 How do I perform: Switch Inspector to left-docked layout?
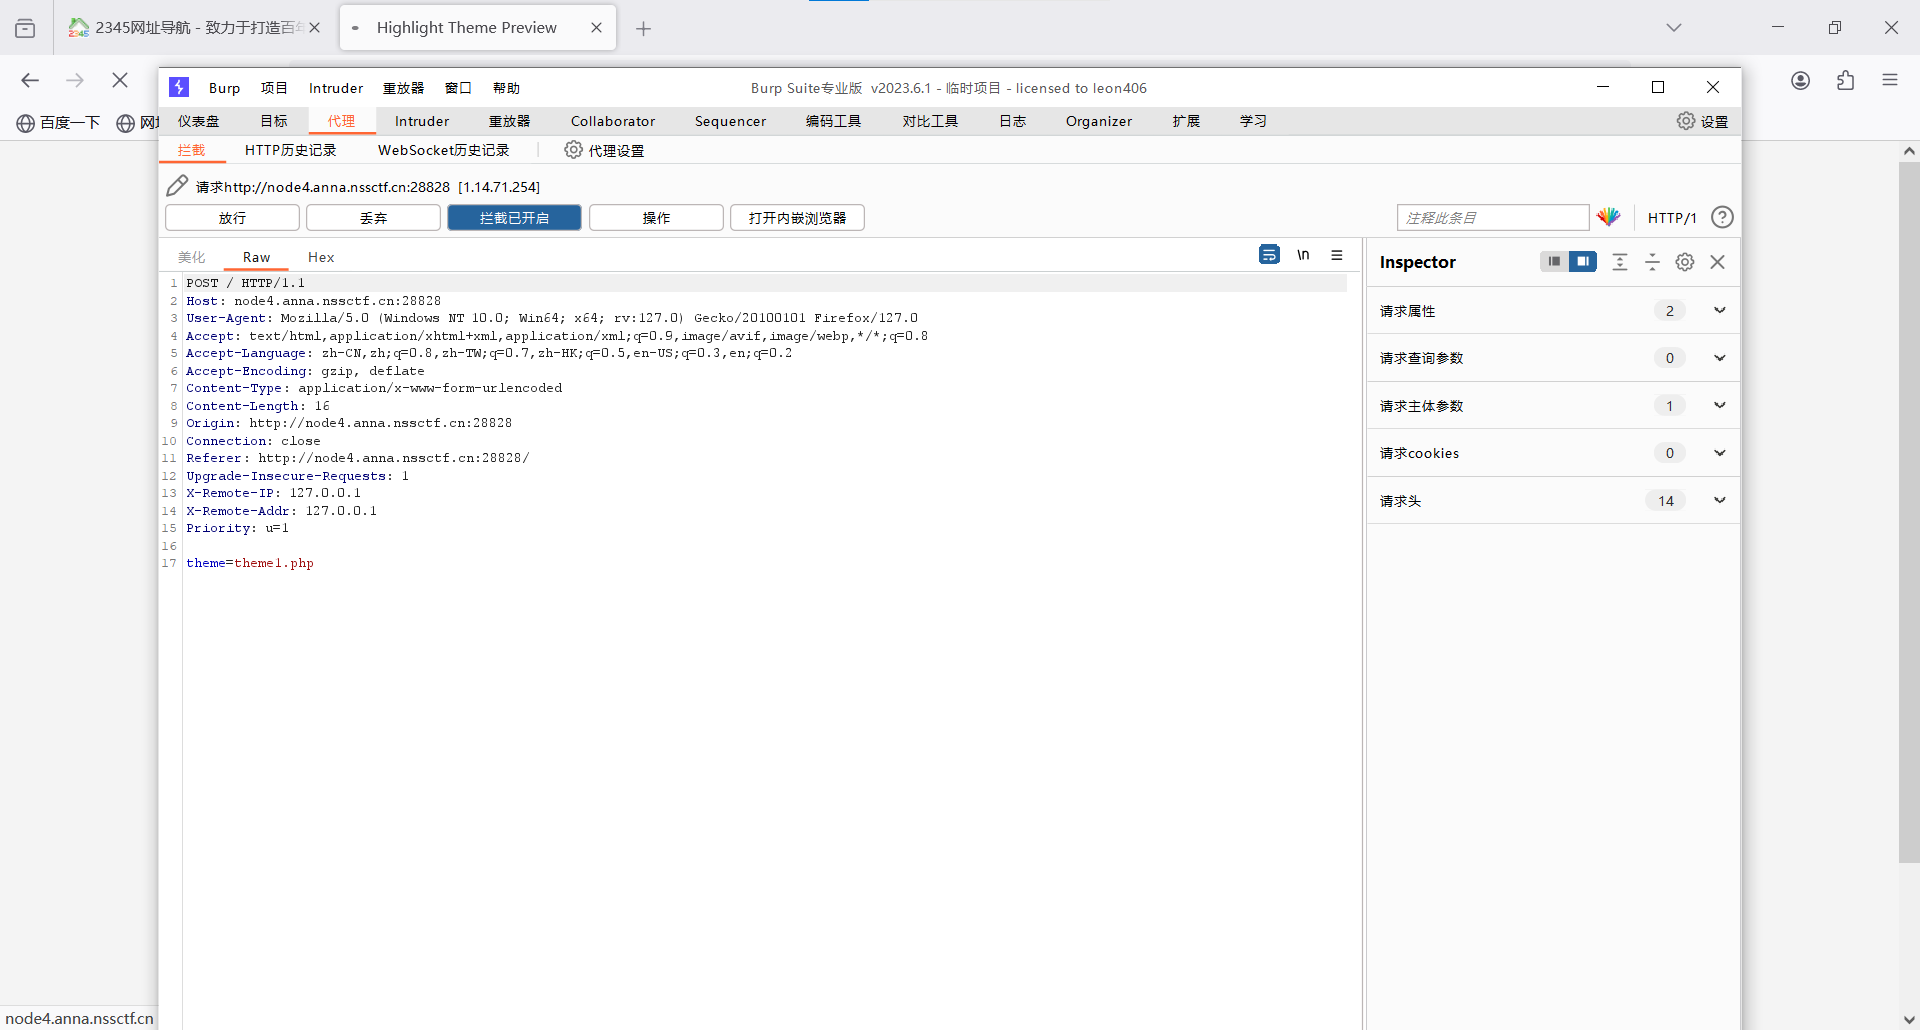click(1554, 262)
